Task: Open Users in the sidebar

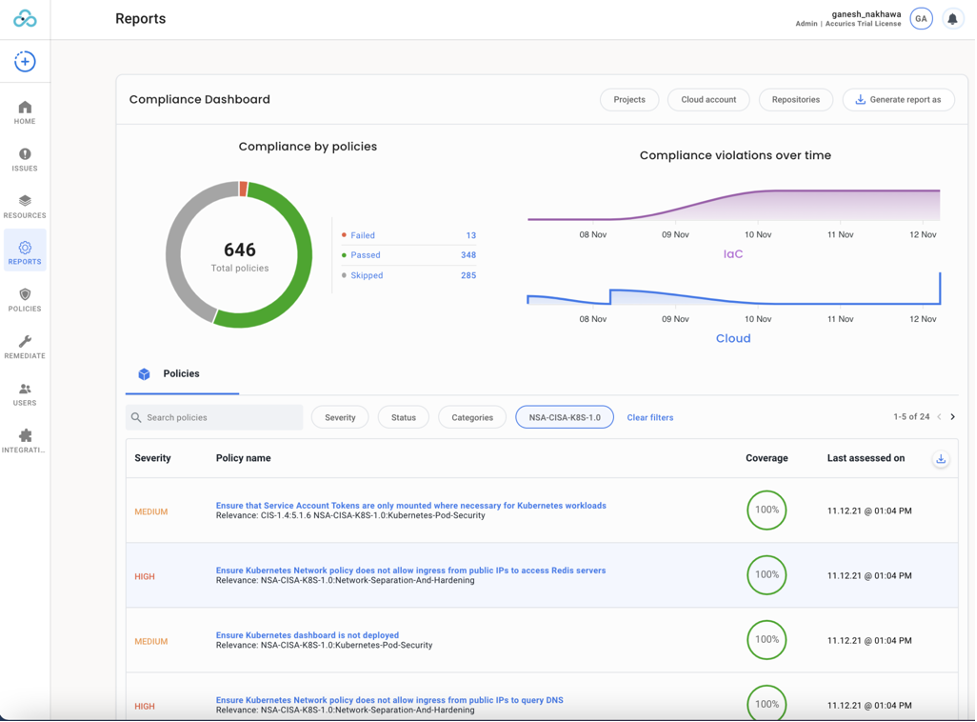Action: point(25,394)
